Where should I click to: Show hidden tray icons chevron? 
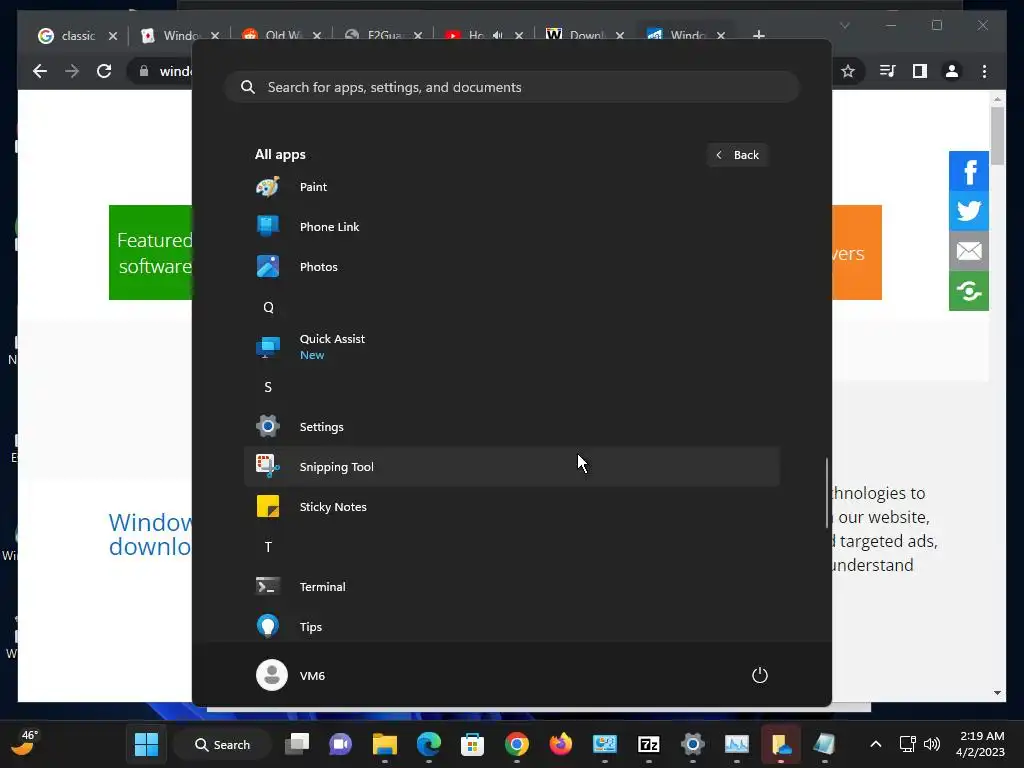[x=876, y=744]
